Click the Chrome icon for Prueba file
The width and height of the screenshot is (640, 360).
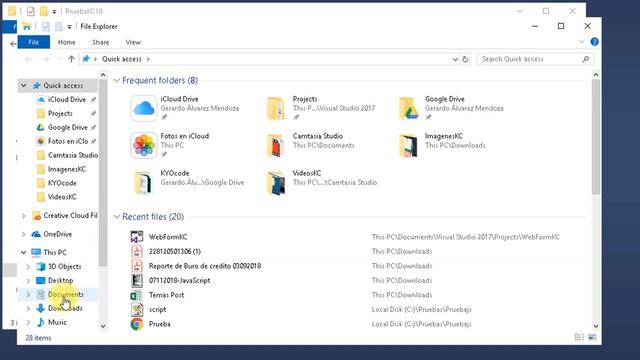pos(137,324)
